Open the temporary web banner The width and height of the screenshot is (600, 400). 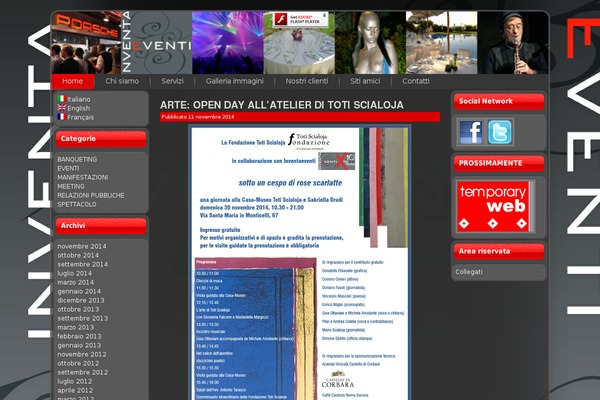tap(493, 207)
